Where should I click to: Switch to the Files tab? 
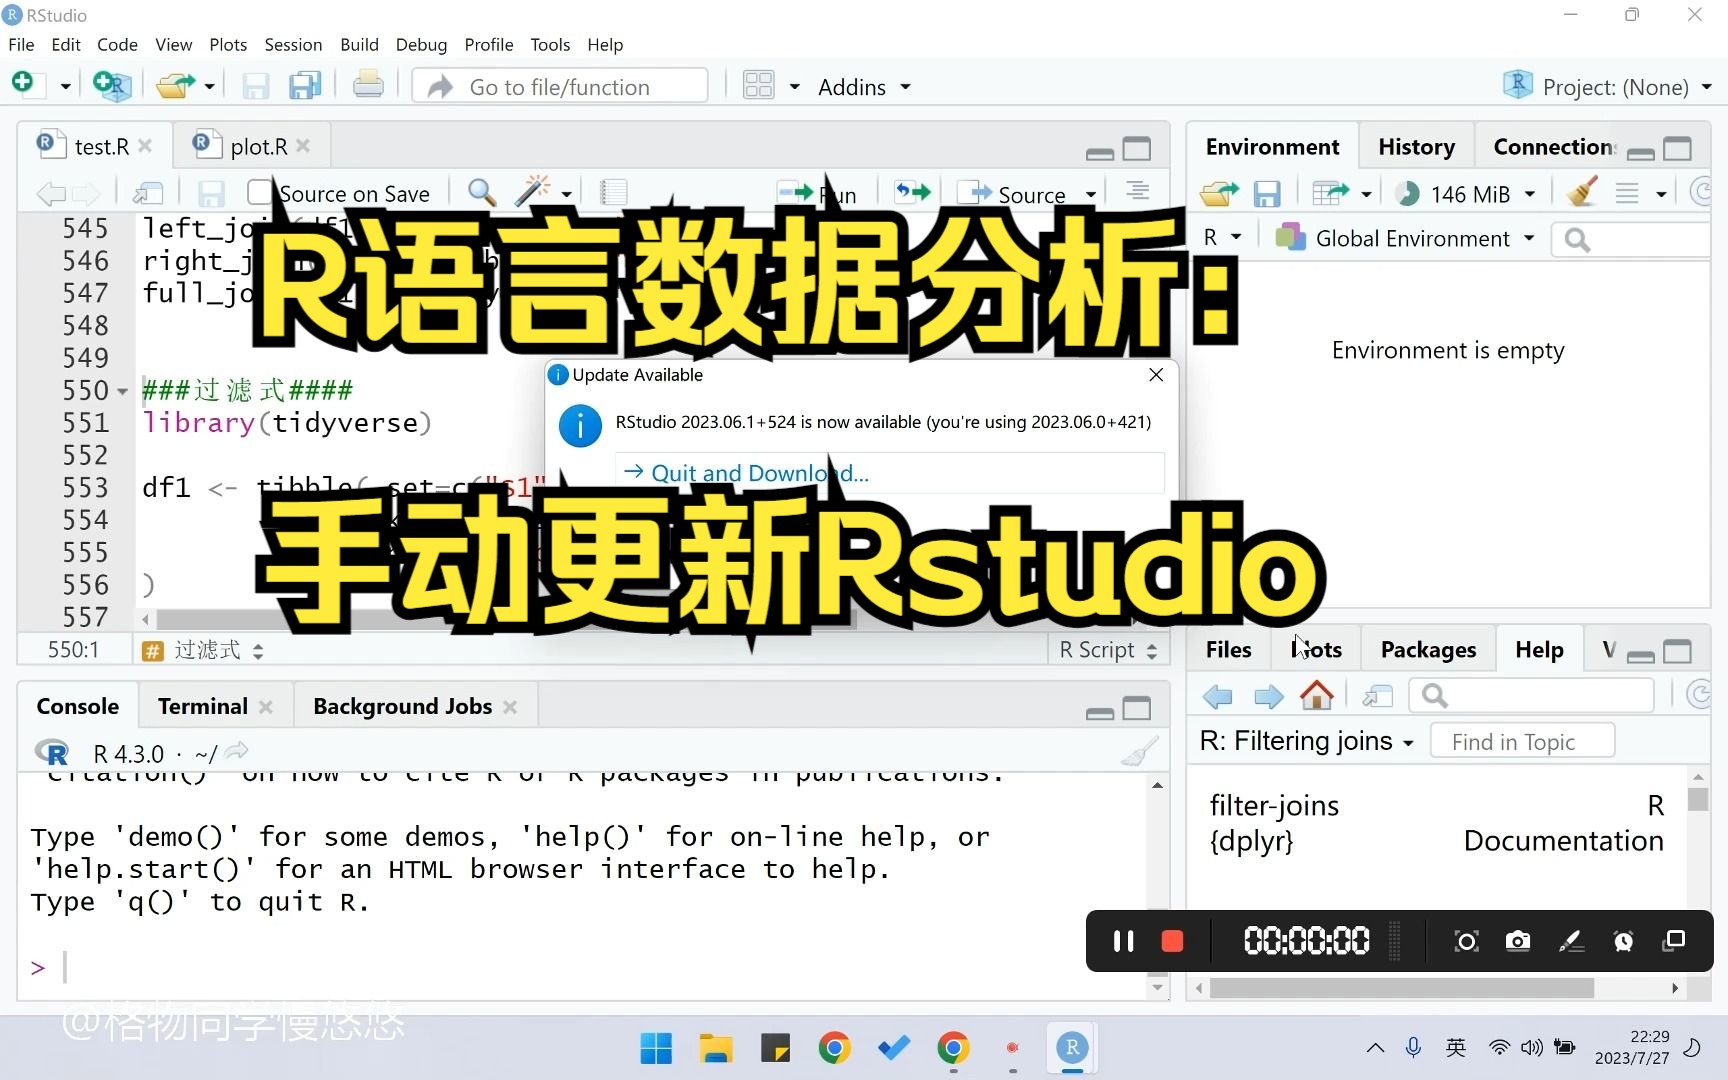tap(1228, 650)
